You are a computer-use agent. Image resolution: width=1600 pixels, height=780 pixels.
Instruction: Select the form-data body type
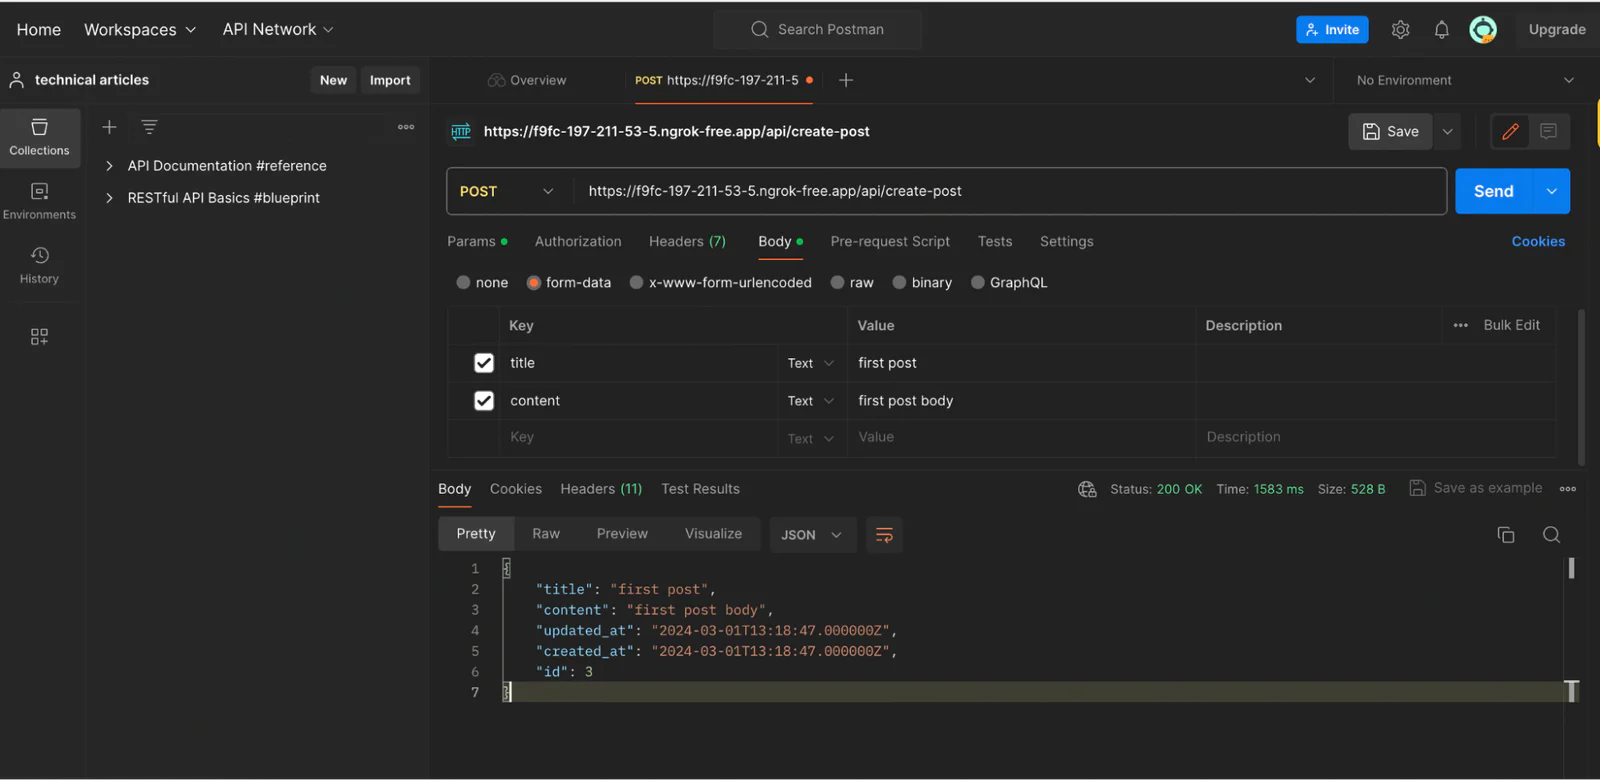(x=534, y=282)
